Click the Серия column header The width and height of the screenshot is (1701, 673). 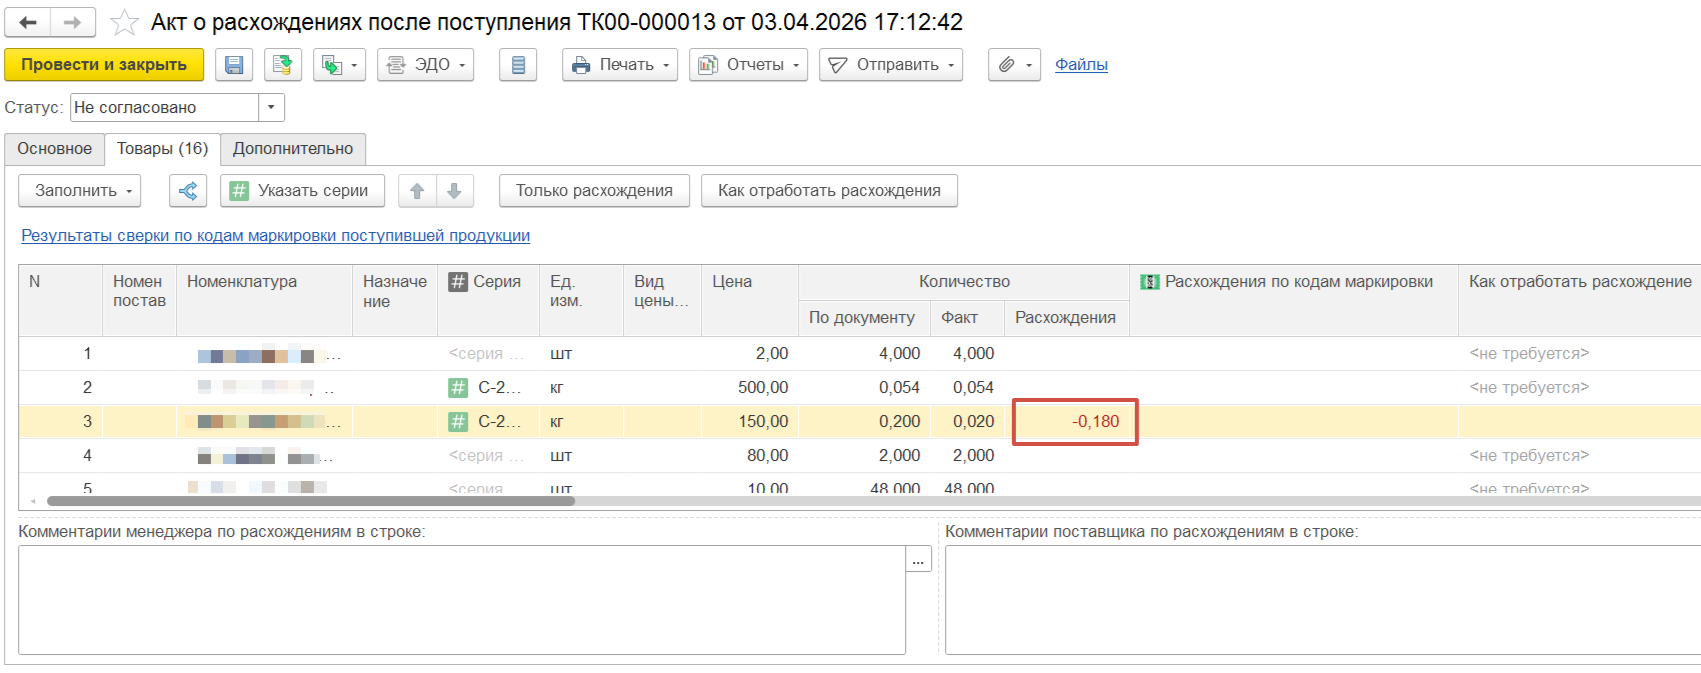click(488, 300)
